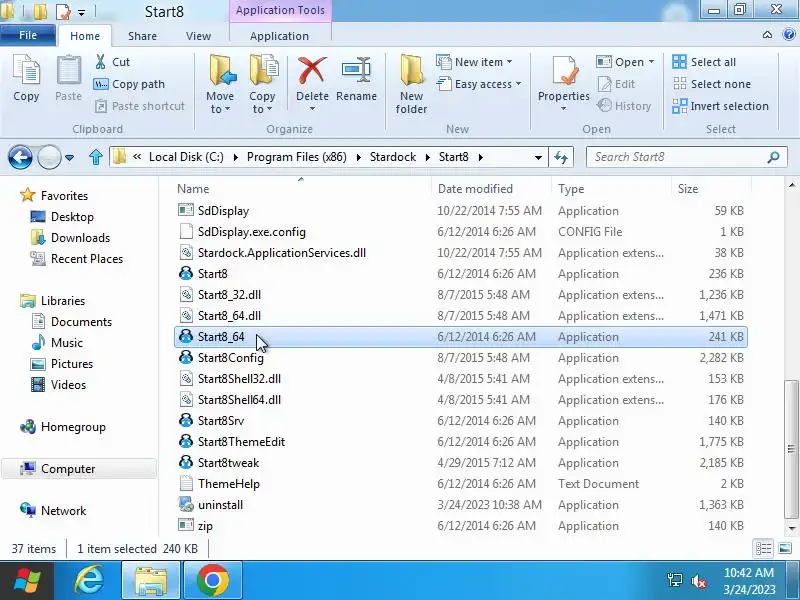Viewport: 800px width, 600px height.
Task: Open Google Chrome from the taskbar
Action: (x=213, y=581)
